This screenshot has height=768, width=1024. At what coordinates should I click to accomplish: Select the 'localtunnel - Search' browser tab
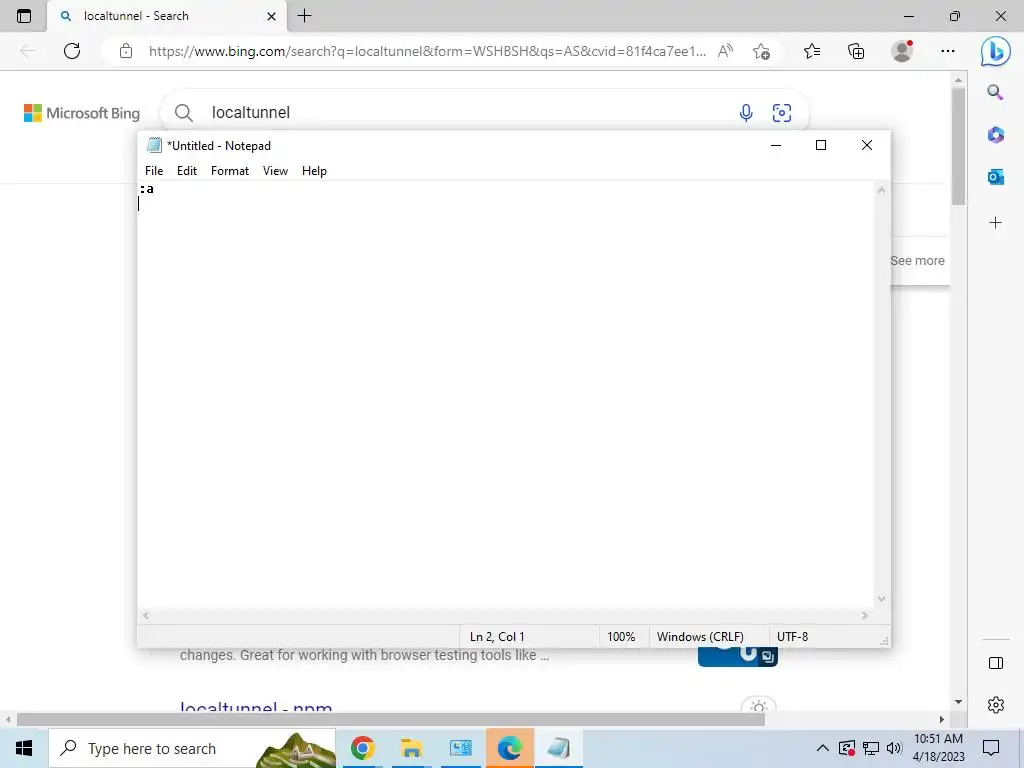coord(167,16)
